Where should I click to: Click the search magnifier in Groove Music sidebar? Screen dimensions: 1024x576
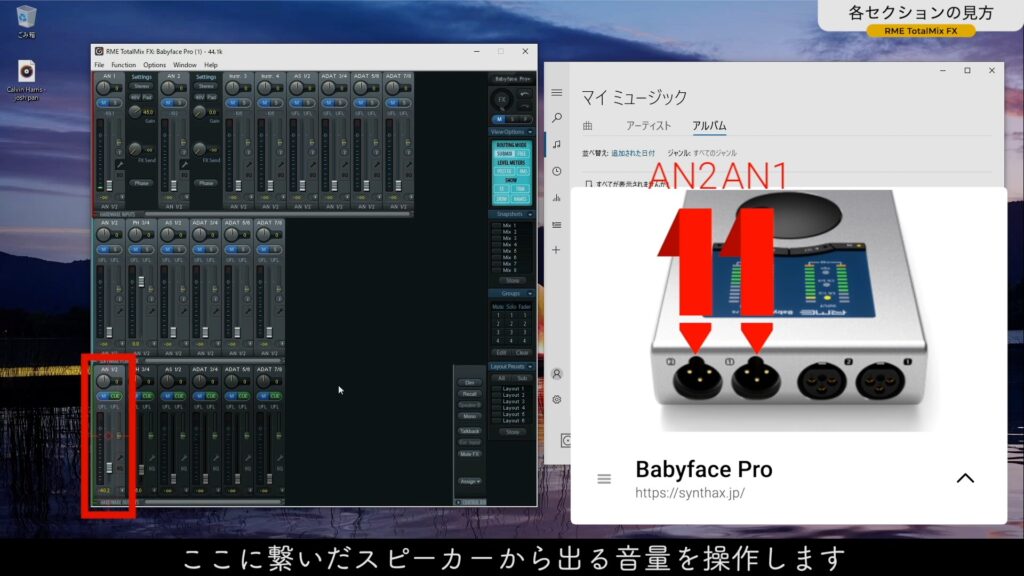pyautogui.click(x=556, y=118)
